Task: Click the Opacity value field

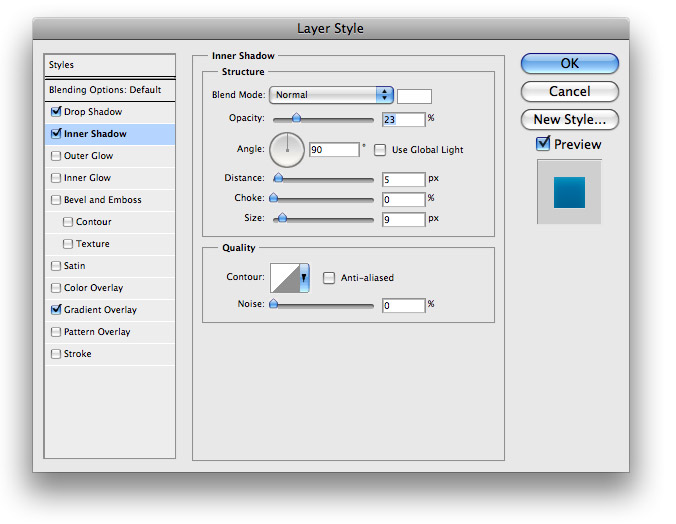Action: tap(404, 119)
